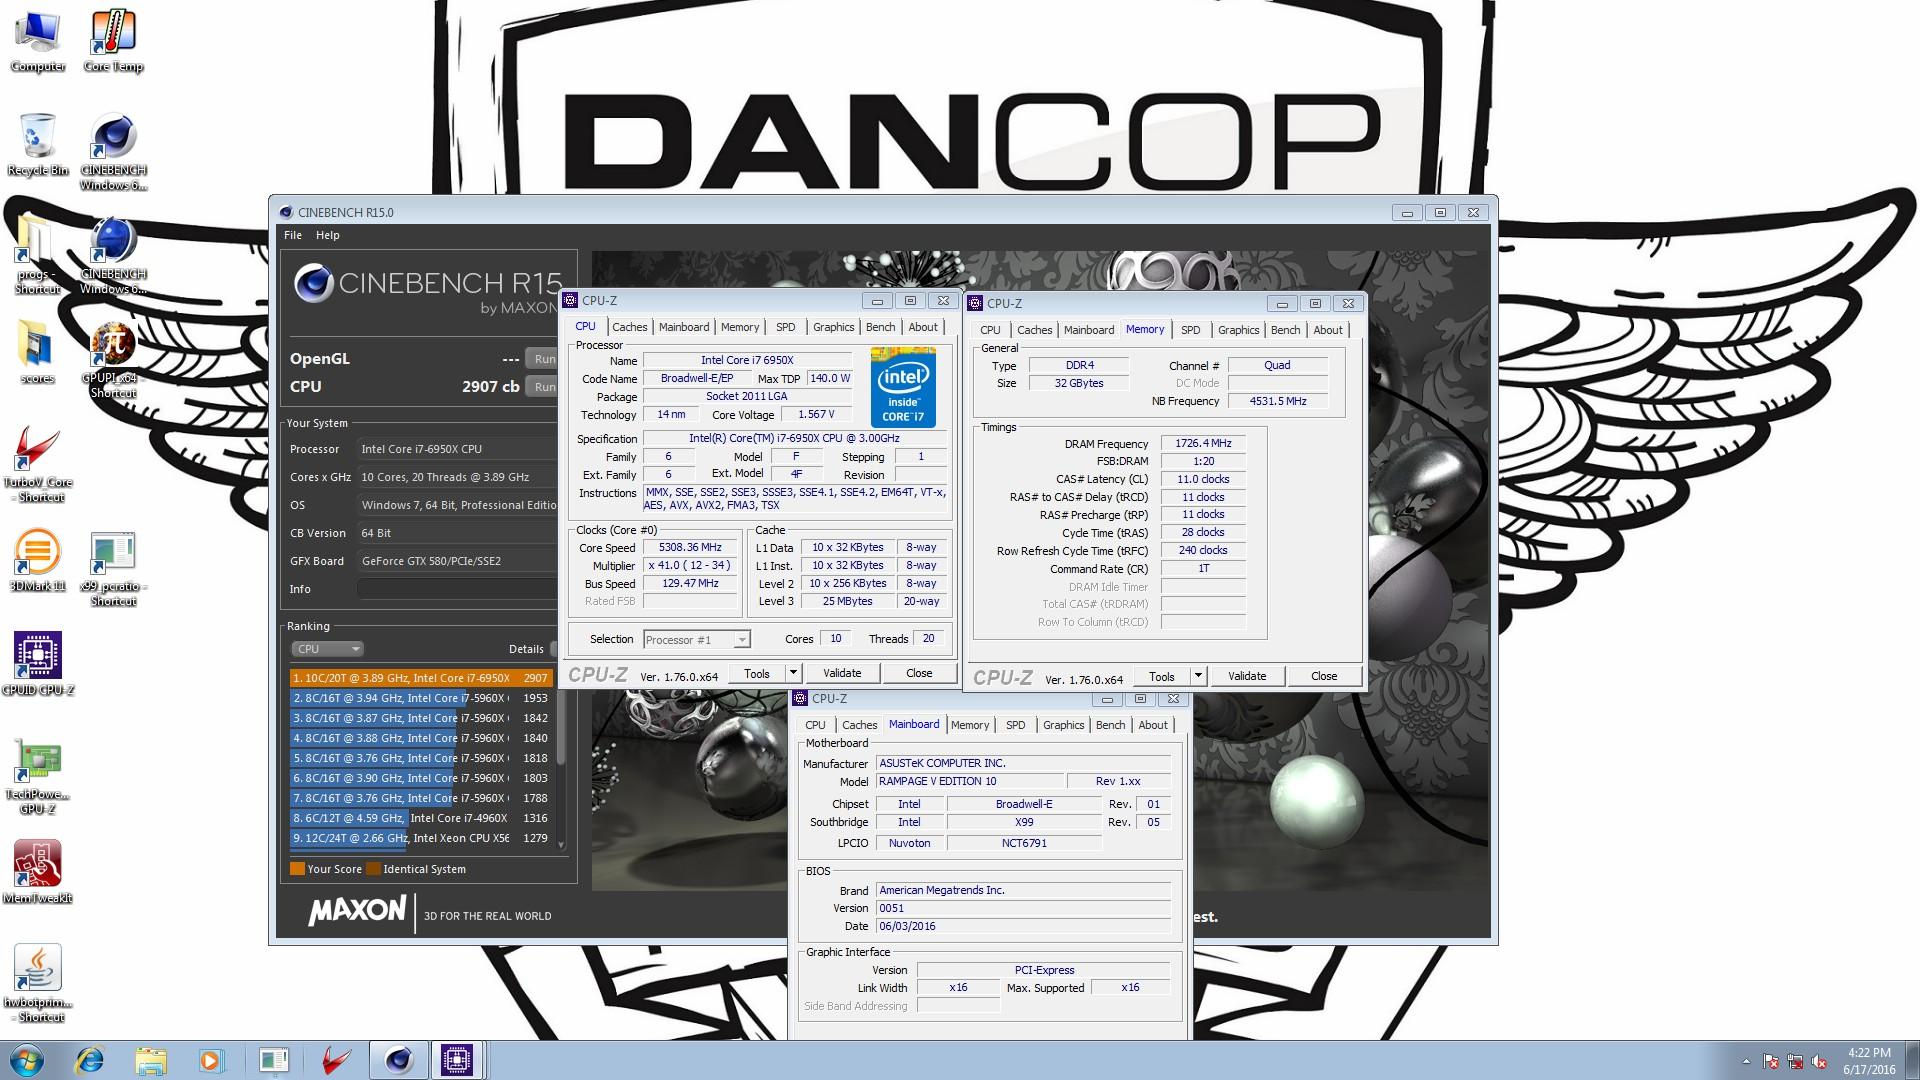
Task: Launch the CPUID CPU-Z desktop icon
Action: tap(38, 664)
